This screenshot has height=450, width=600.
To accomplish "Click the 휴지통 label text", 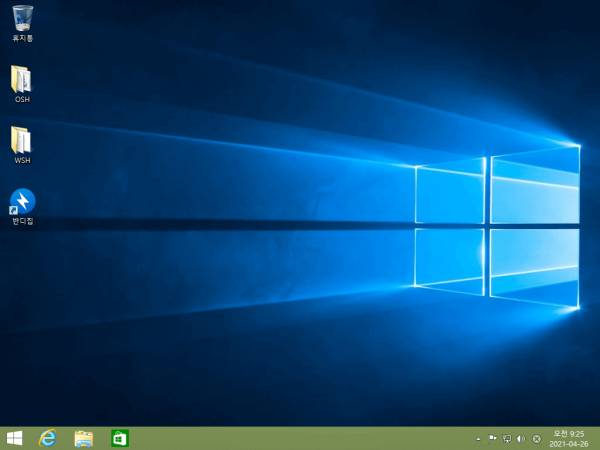I will pyautogui.click(x=23, y=38).
